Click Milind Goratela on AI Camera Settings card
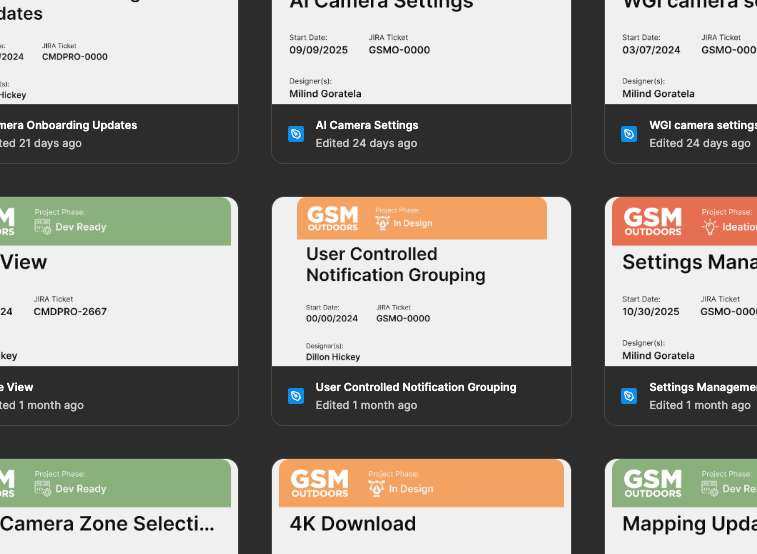This screenshot has height=554, width=757. (325, 94)
